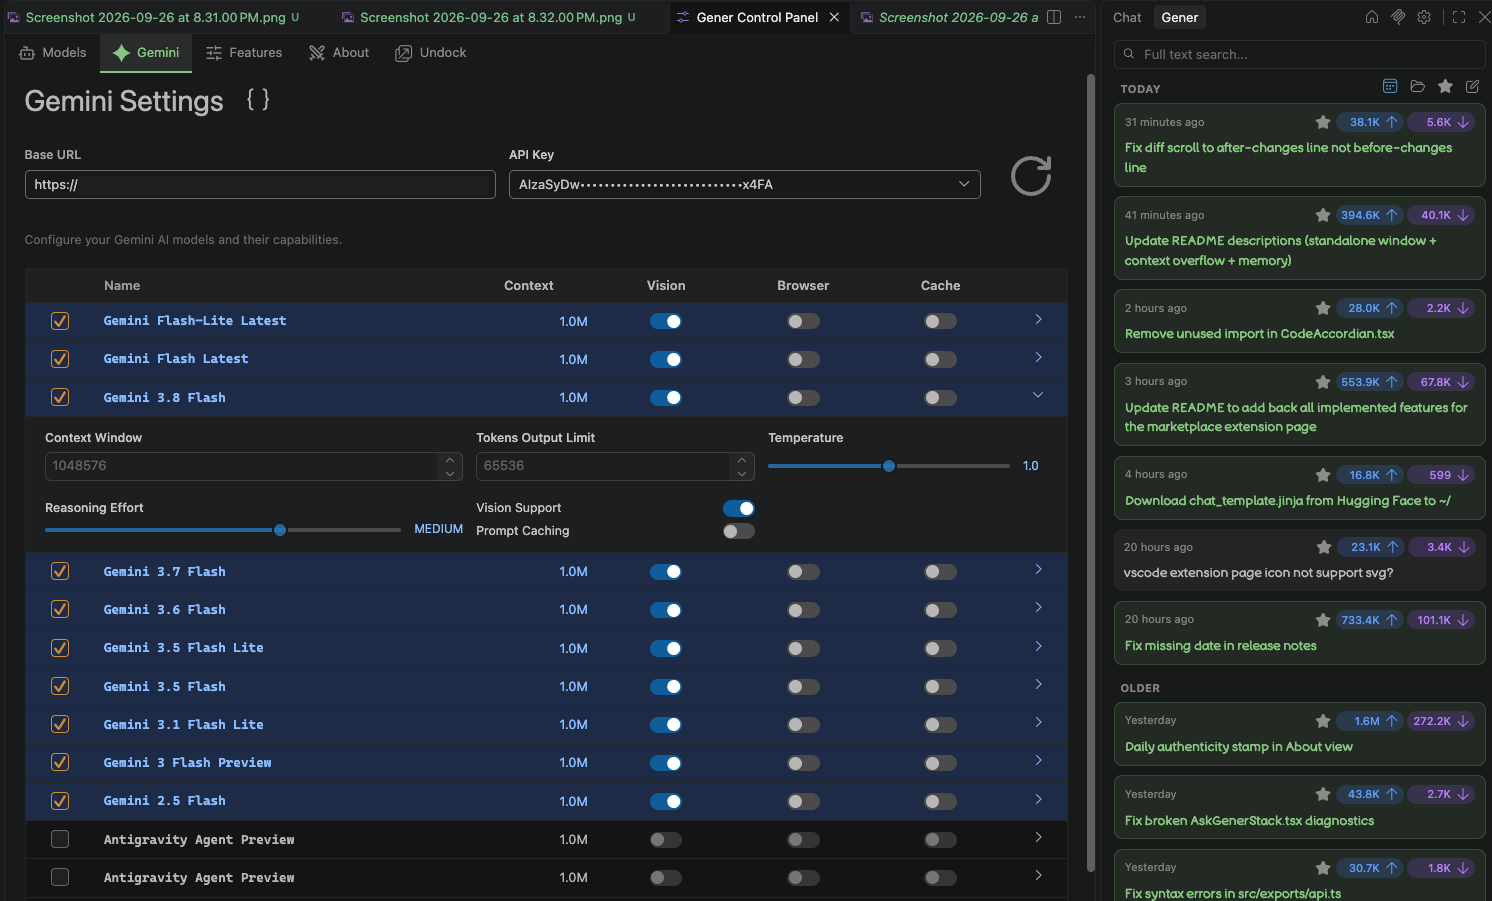The width and height of the screenshot is (1492, 901).
Task: Open the API Key dropdown
Action: tap(745, 184)
